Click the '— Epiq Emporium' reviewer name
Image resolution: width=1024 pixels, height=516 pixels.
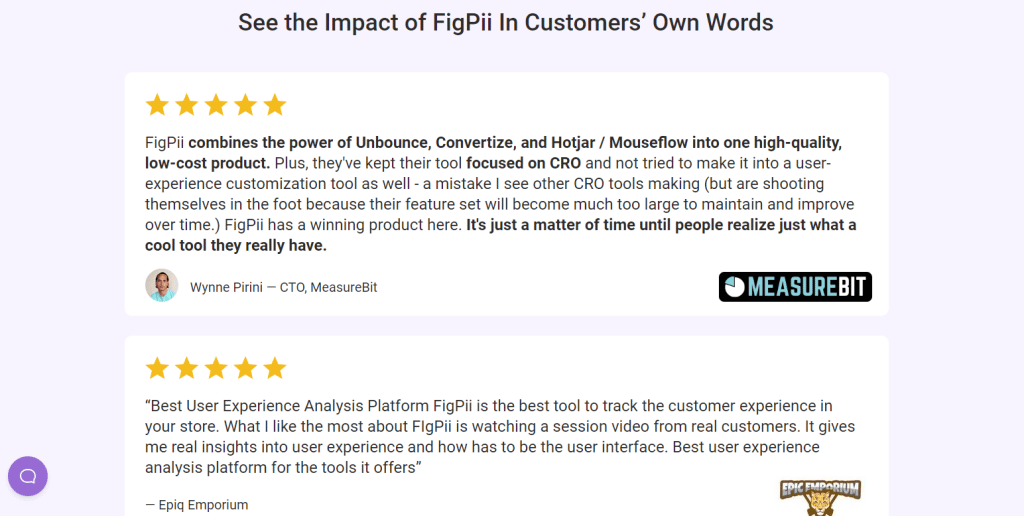pos(196,505)
